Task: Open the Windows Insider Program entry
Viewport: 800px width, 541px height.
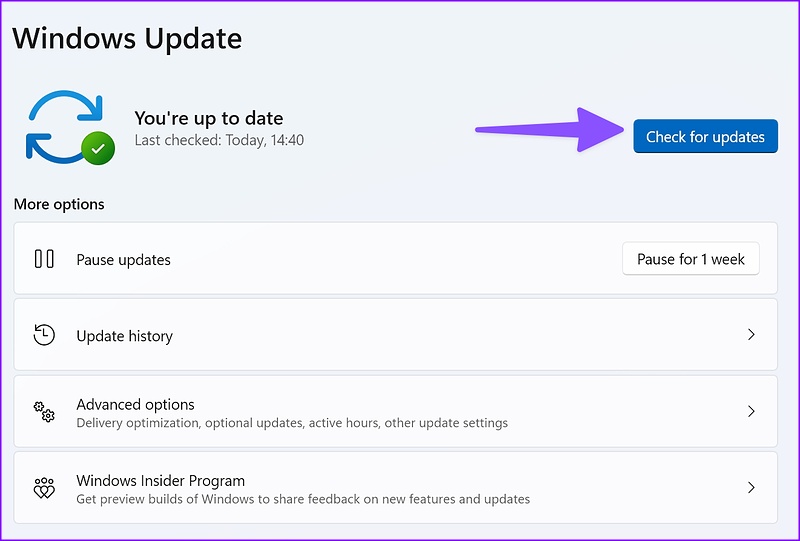Action: tap(395, 487)
